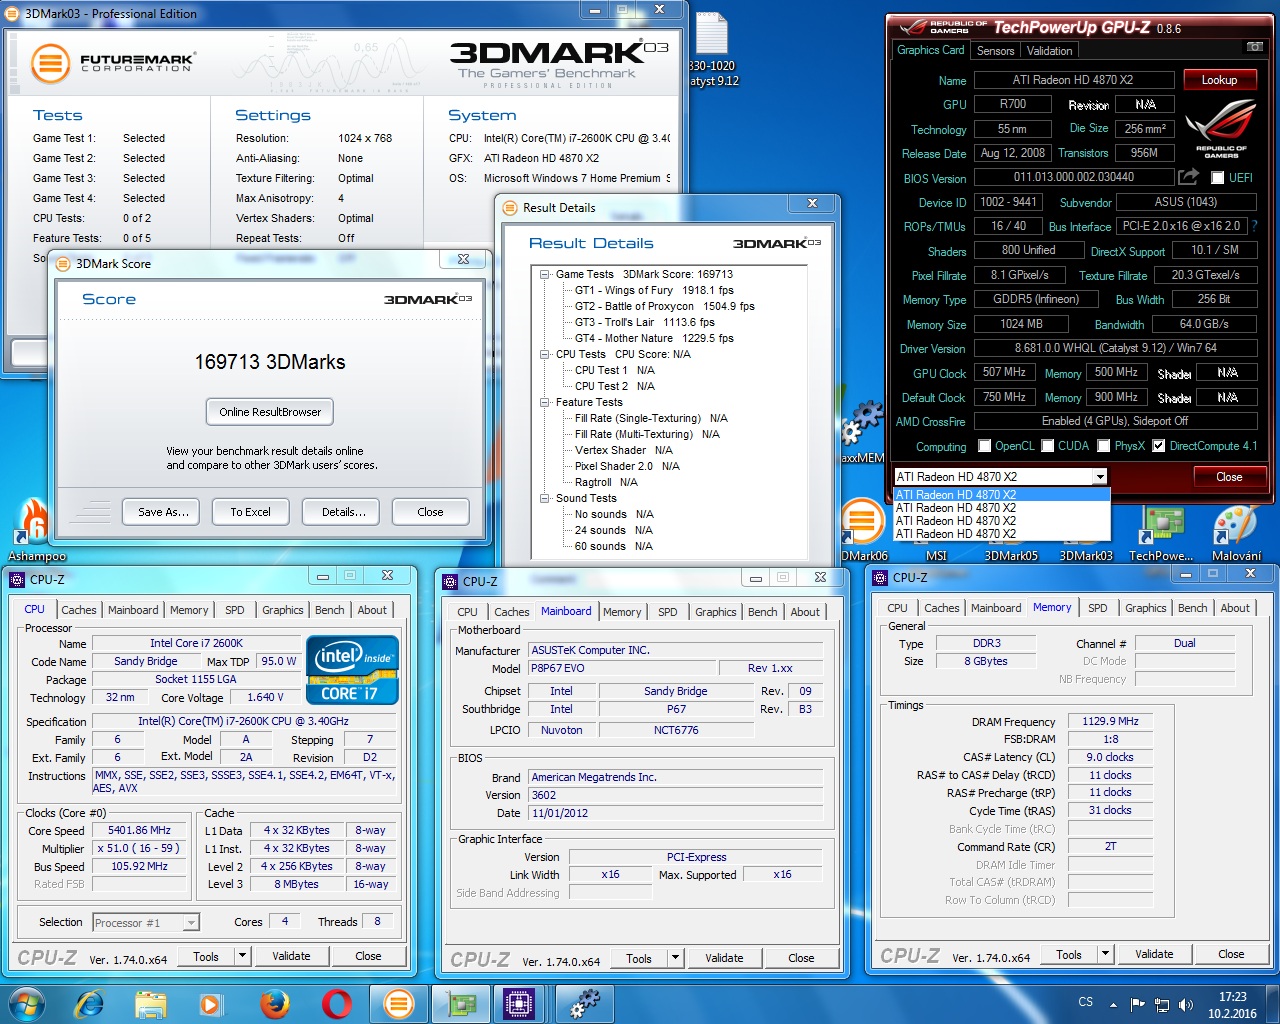Toggle the UEFI checkbox in GPU-Z
This screenshot has width=1280, height=1024.
(x=1217, y=178)
